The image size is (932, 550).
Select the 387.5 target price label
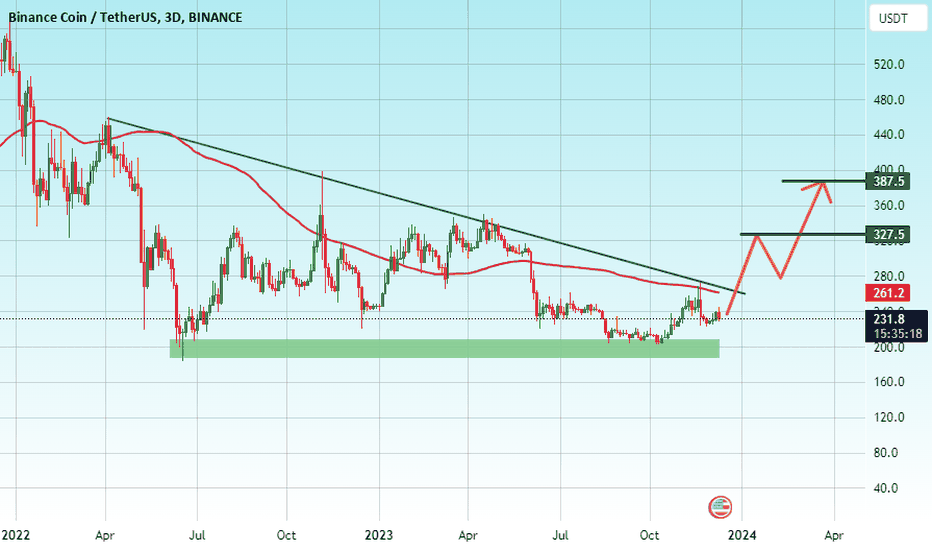pyautogui.click(x=889, y=181)
